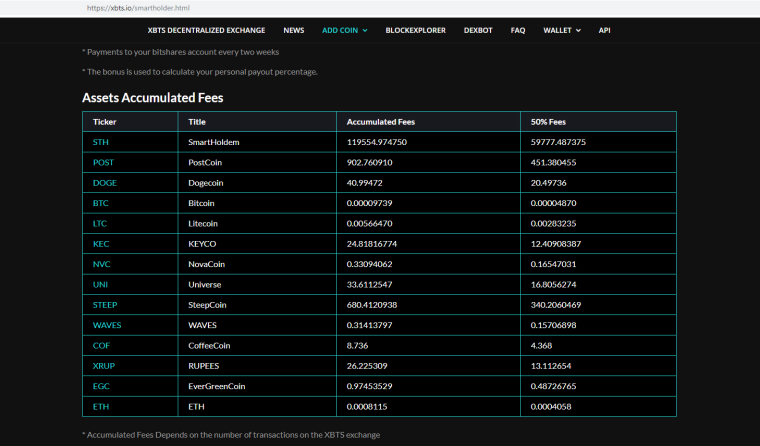
Task: Select the 0.00566470 accumulated fees value
Action: click(369, 223)
